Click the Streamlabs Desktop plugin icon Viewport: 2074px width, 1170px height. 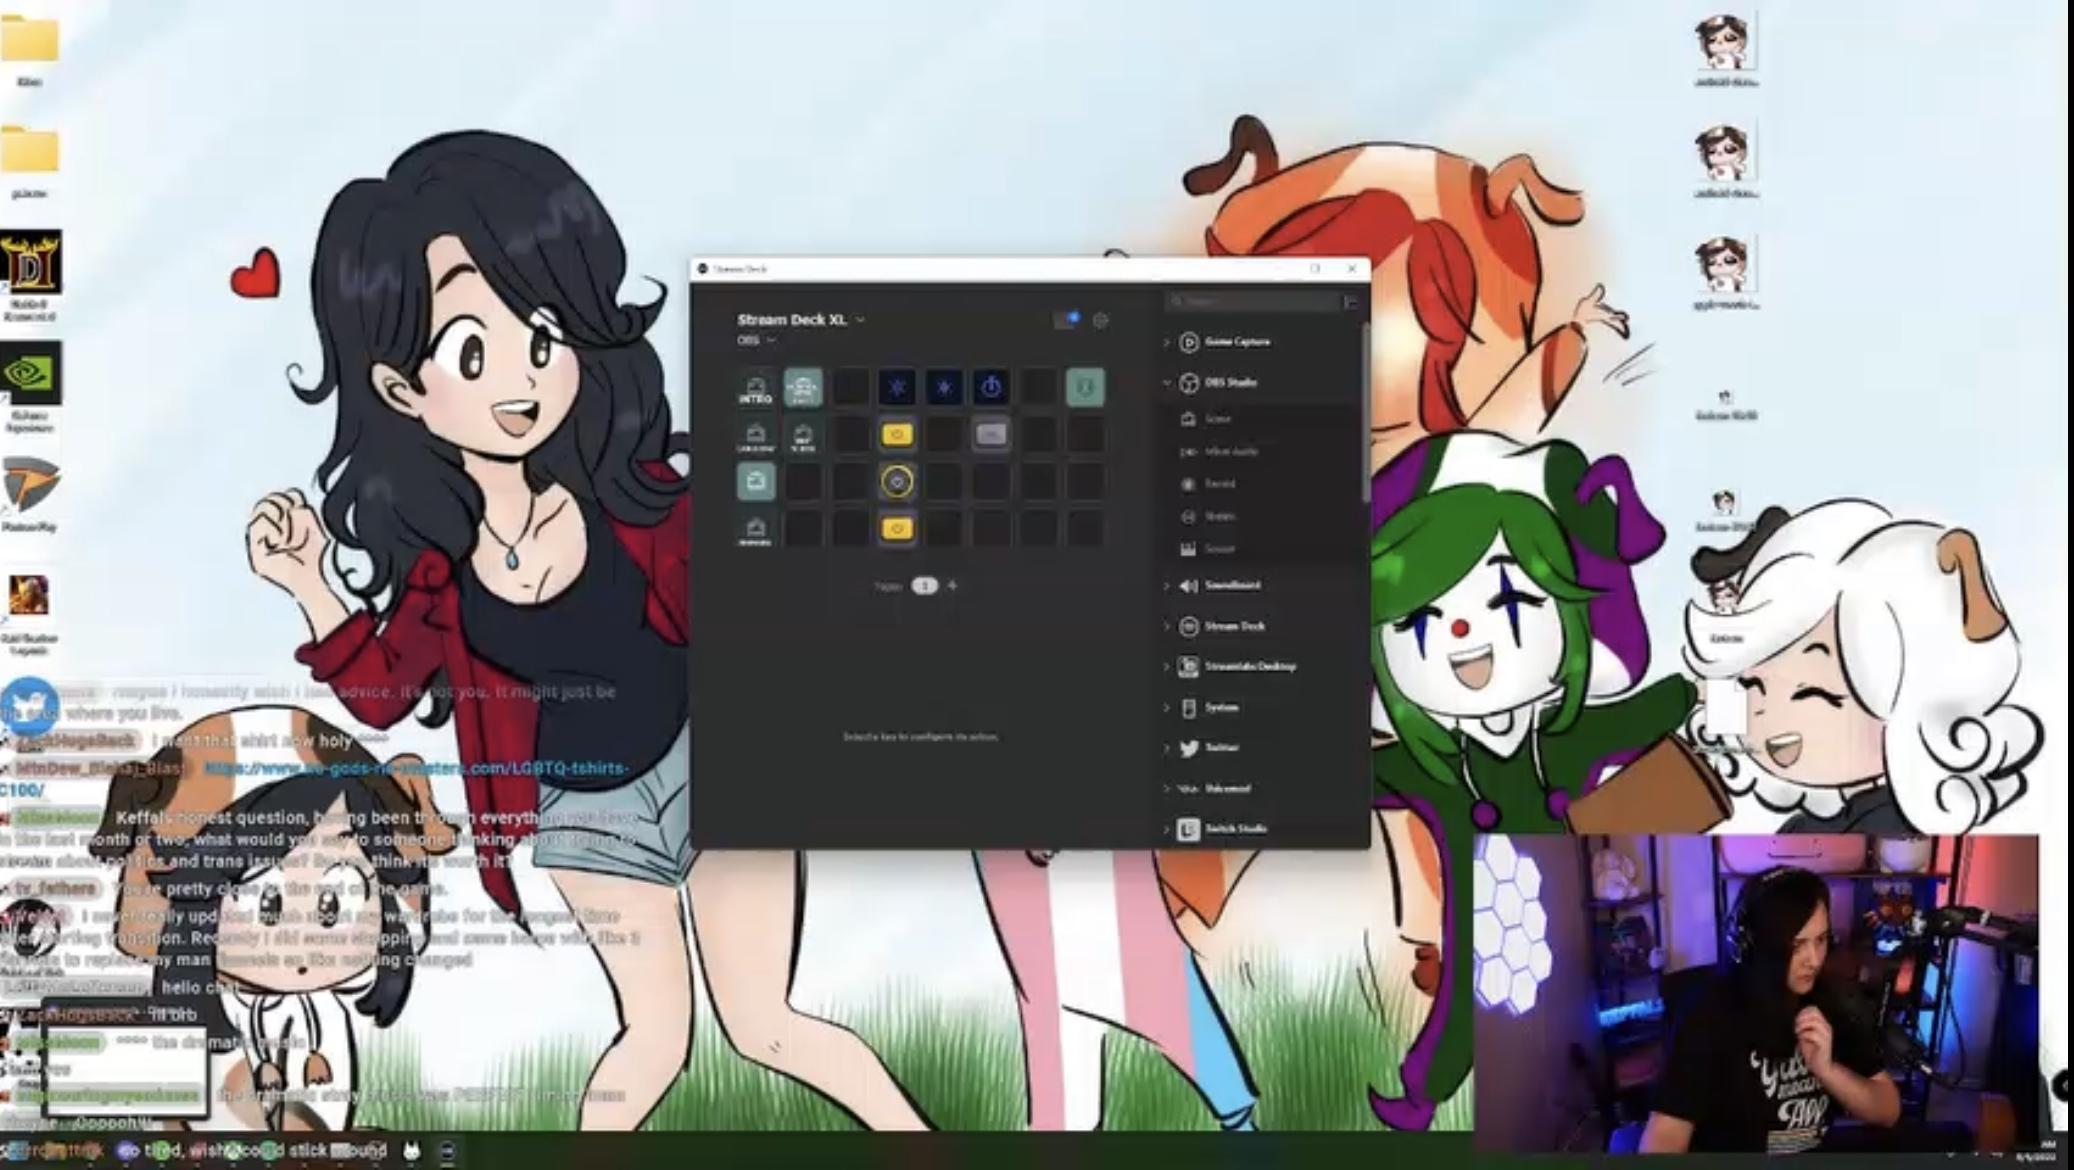click(1188, 667)
